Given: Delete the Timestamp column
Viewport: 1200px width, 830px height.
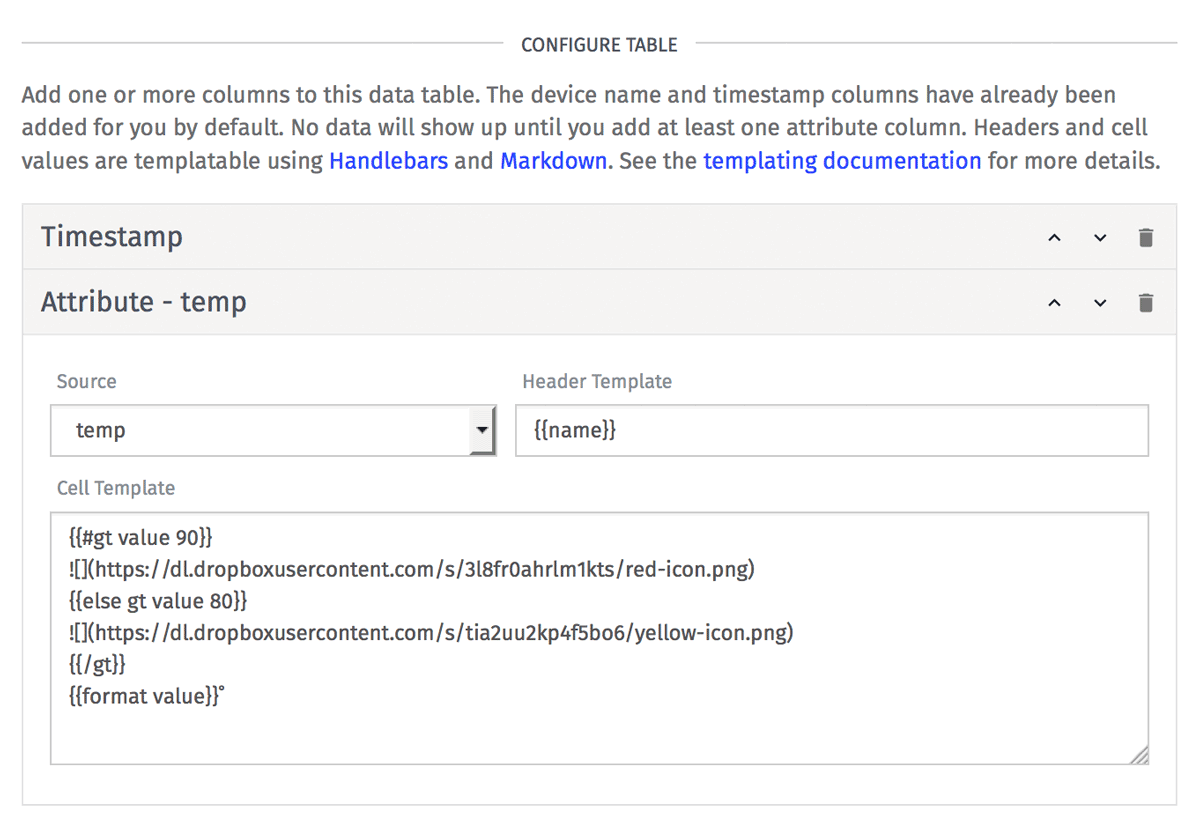Looking at the screenshot, I should [1146, 238].
